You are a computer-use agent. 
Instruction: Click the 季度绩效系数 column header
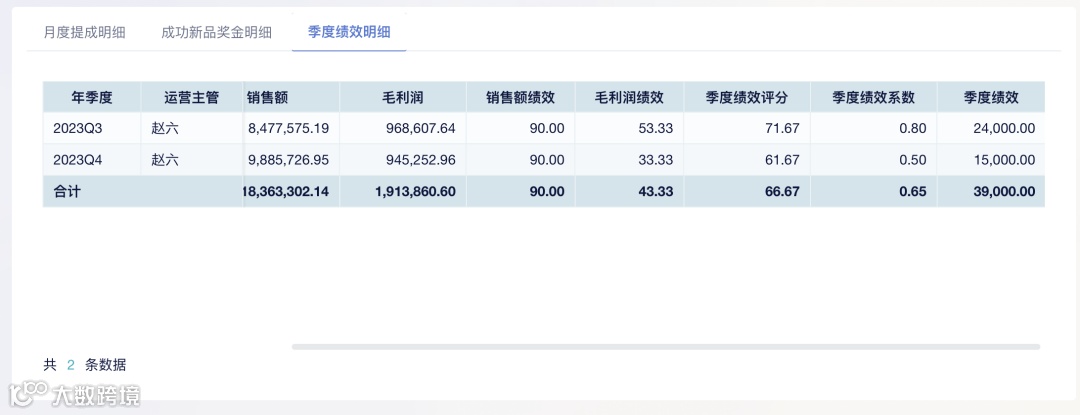pyautogui.click(x=873, y=98)
